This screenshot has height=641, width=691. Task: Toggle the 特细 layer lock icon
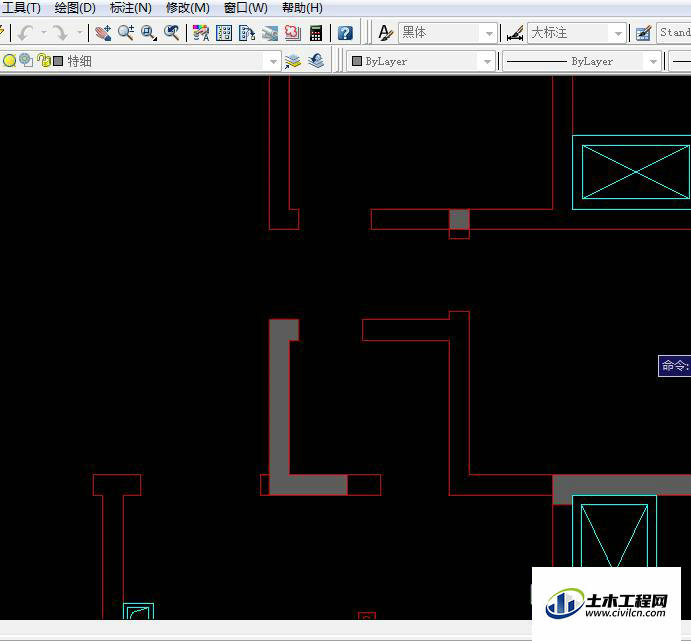43,60
